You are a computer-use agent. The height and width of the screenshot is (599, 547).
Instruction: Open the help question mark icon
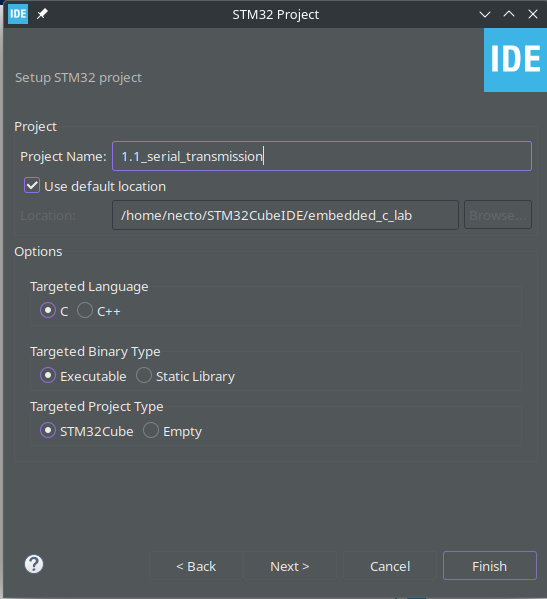tap(34, 564)
